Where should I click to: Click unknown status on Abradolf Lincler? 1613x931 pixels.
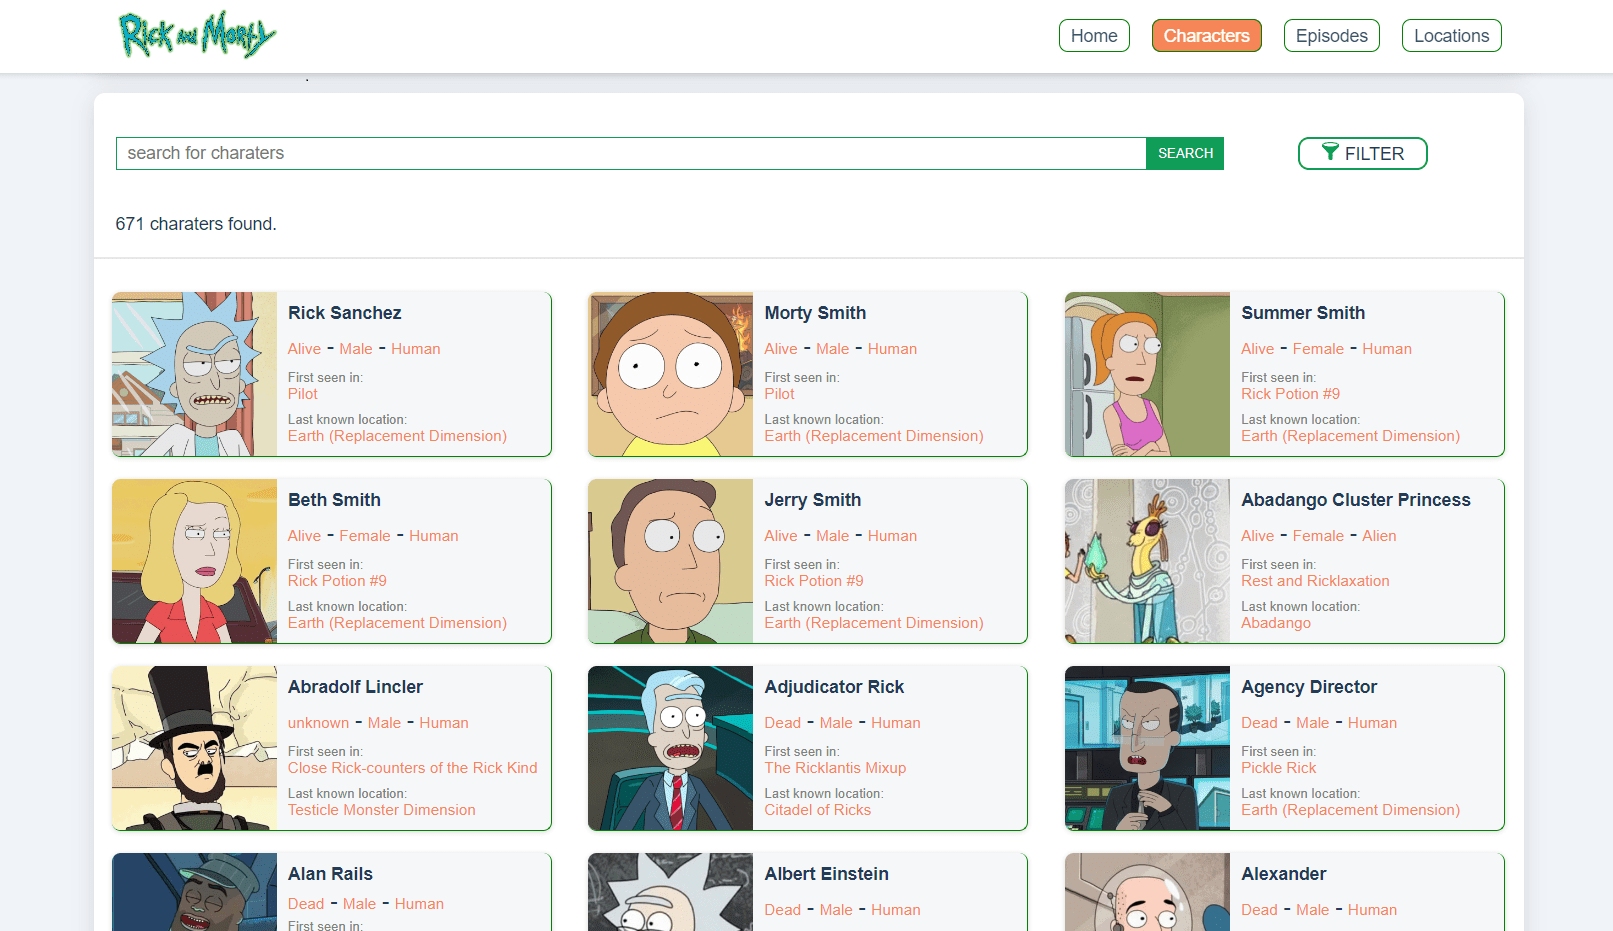318,723
